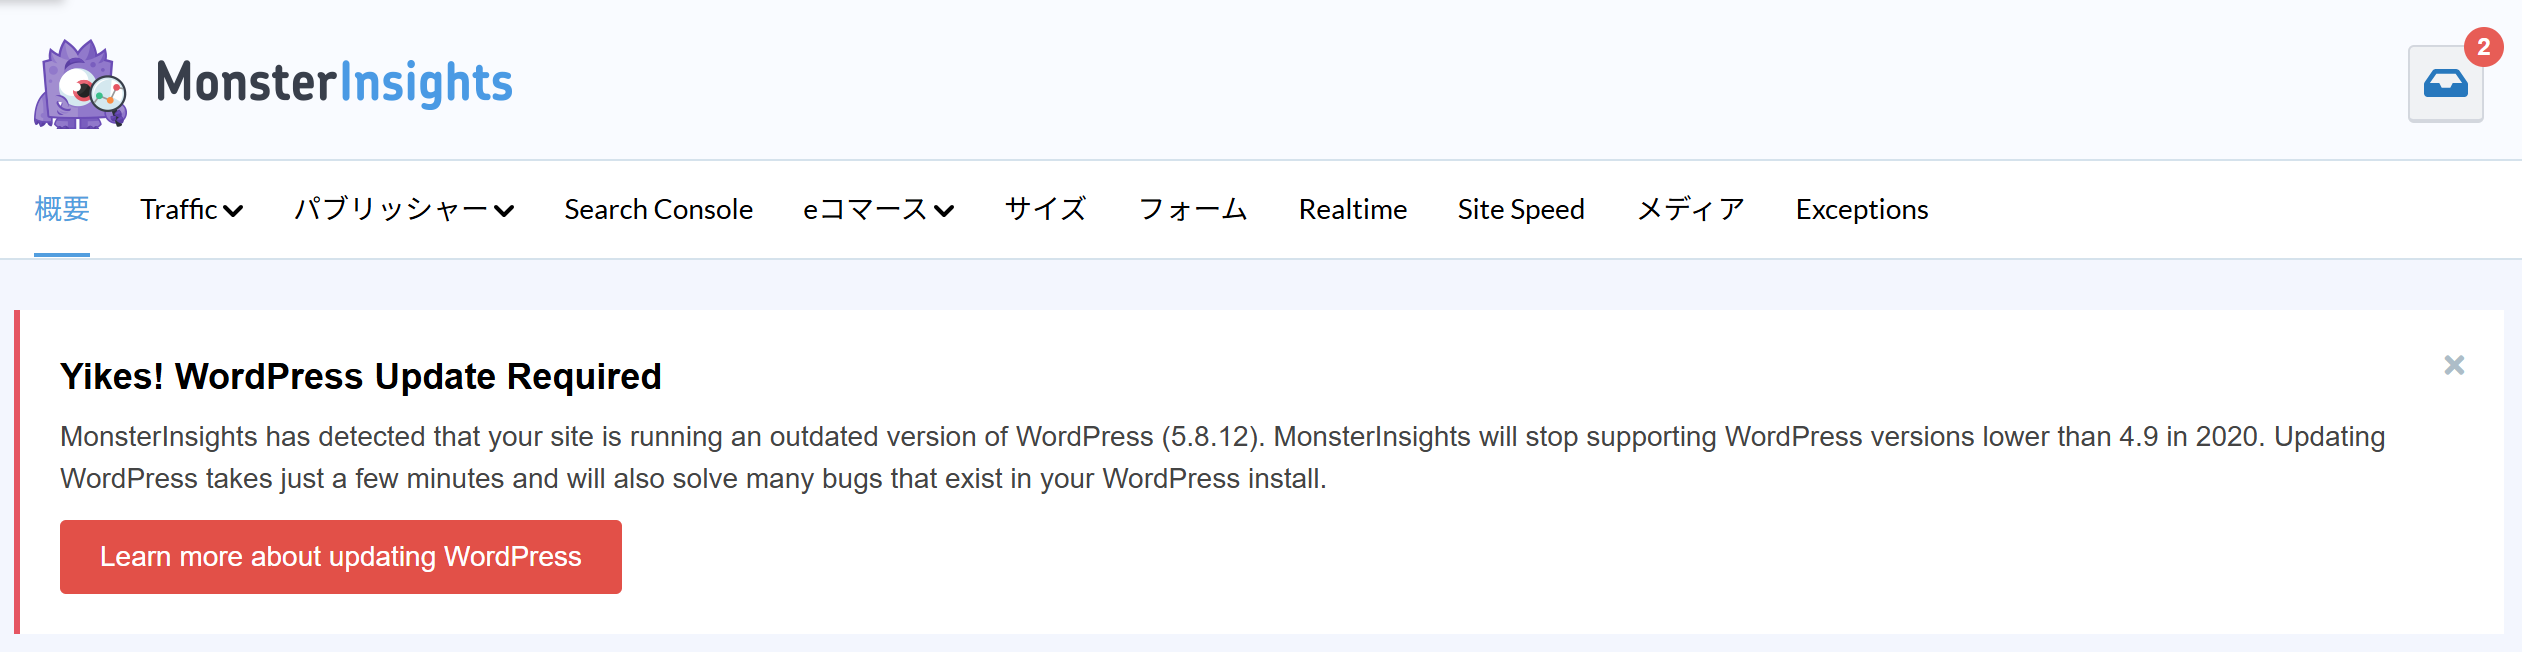Switch to the 概要 tab
2522x652 pixels.
pyautogui.click(x=62, y=209)
